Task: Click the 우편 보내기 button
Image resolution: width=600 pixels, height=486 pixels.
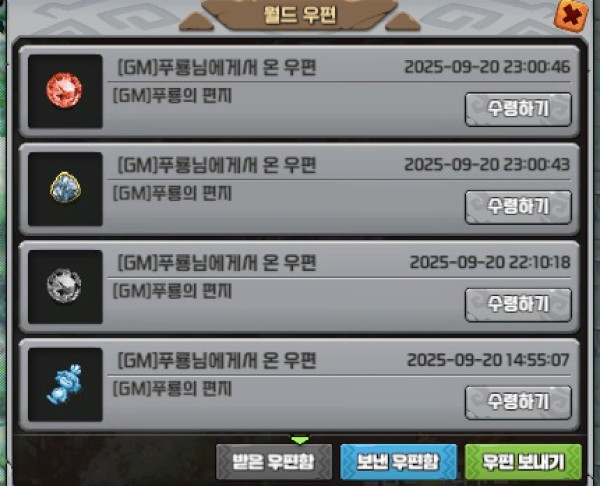Action: [x=523, y=462]
